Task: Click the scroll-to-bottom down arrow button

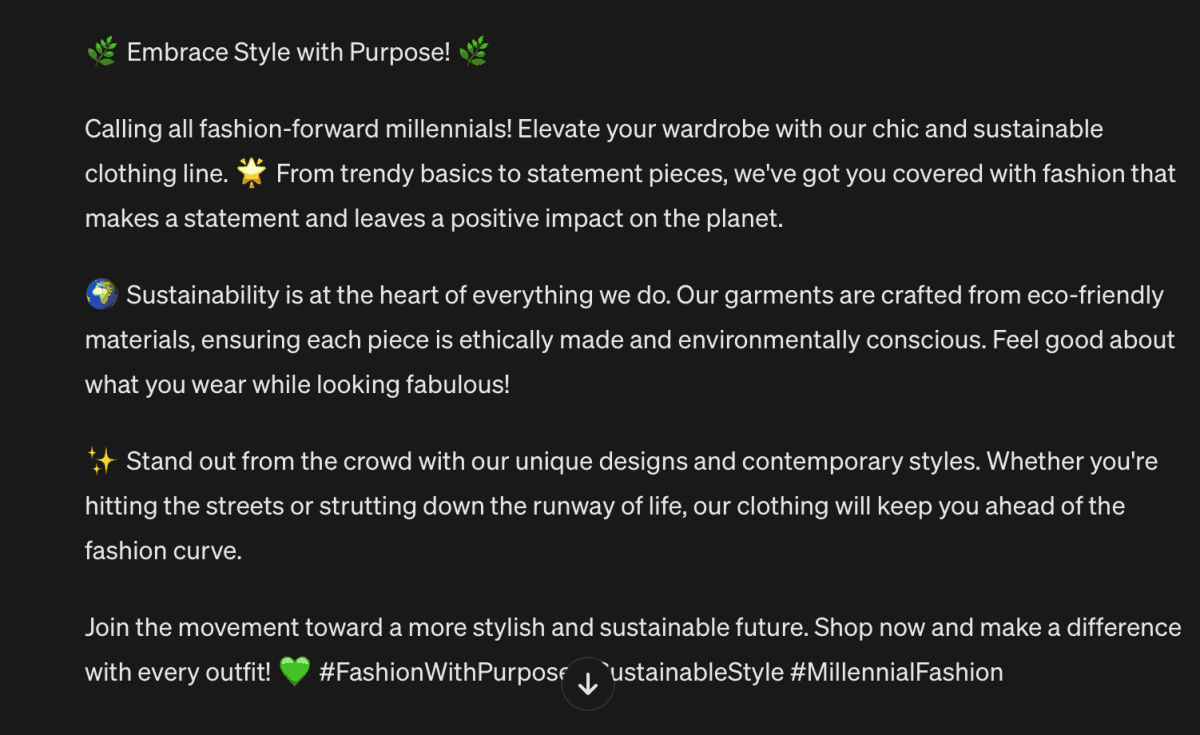Action: tap(588, 684)
